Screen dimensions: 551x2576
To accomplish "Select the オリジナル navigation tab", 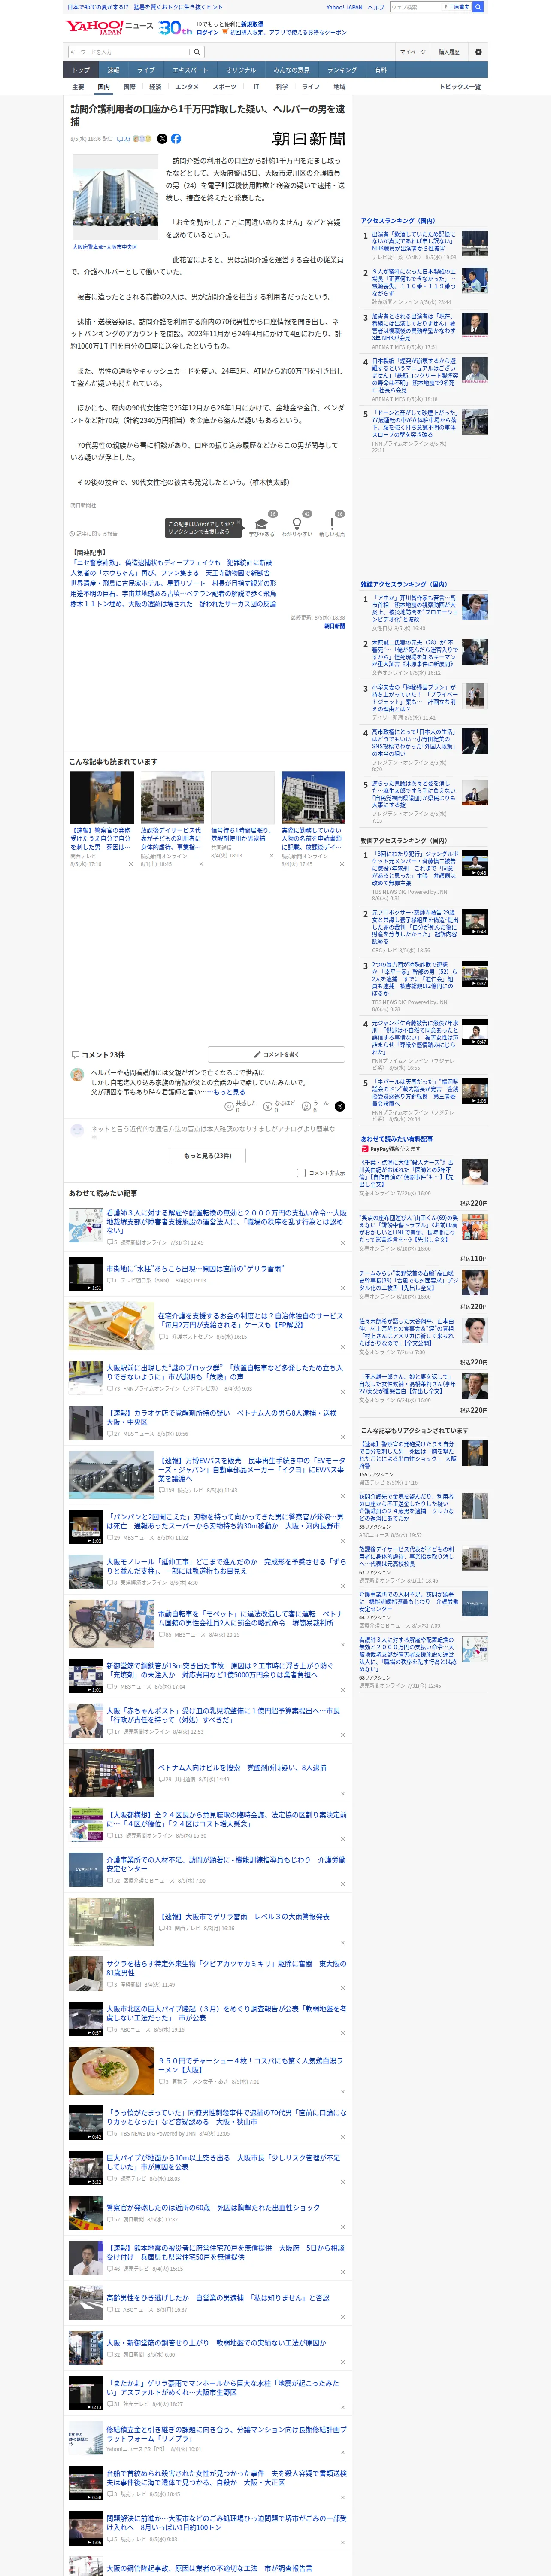I will click(x=241, y=70).
